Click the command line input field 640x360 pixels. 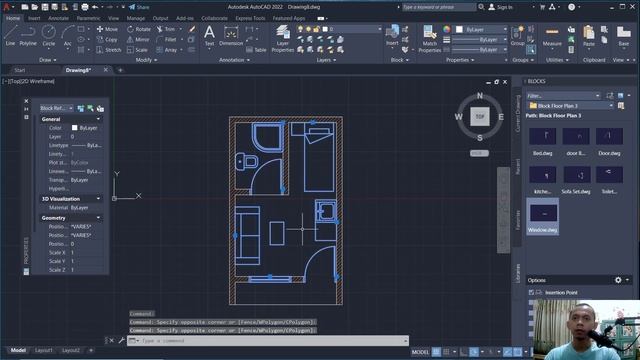coord(268,340)
